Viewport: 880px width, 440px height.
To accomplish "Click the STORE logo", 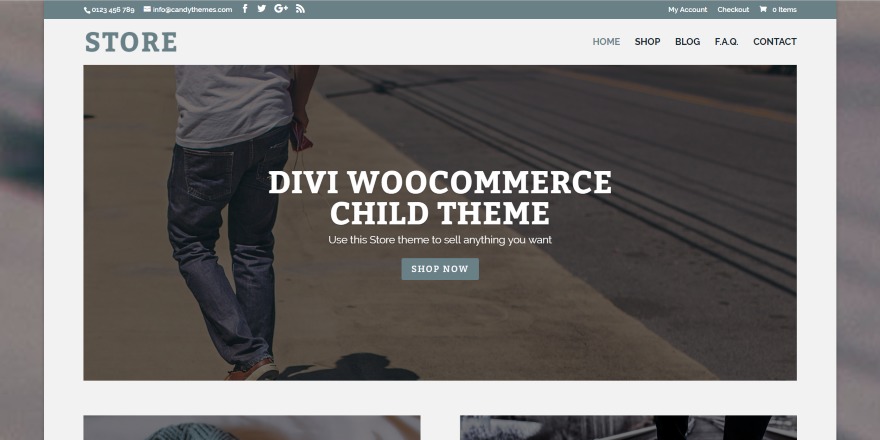I will click(131, 42).
